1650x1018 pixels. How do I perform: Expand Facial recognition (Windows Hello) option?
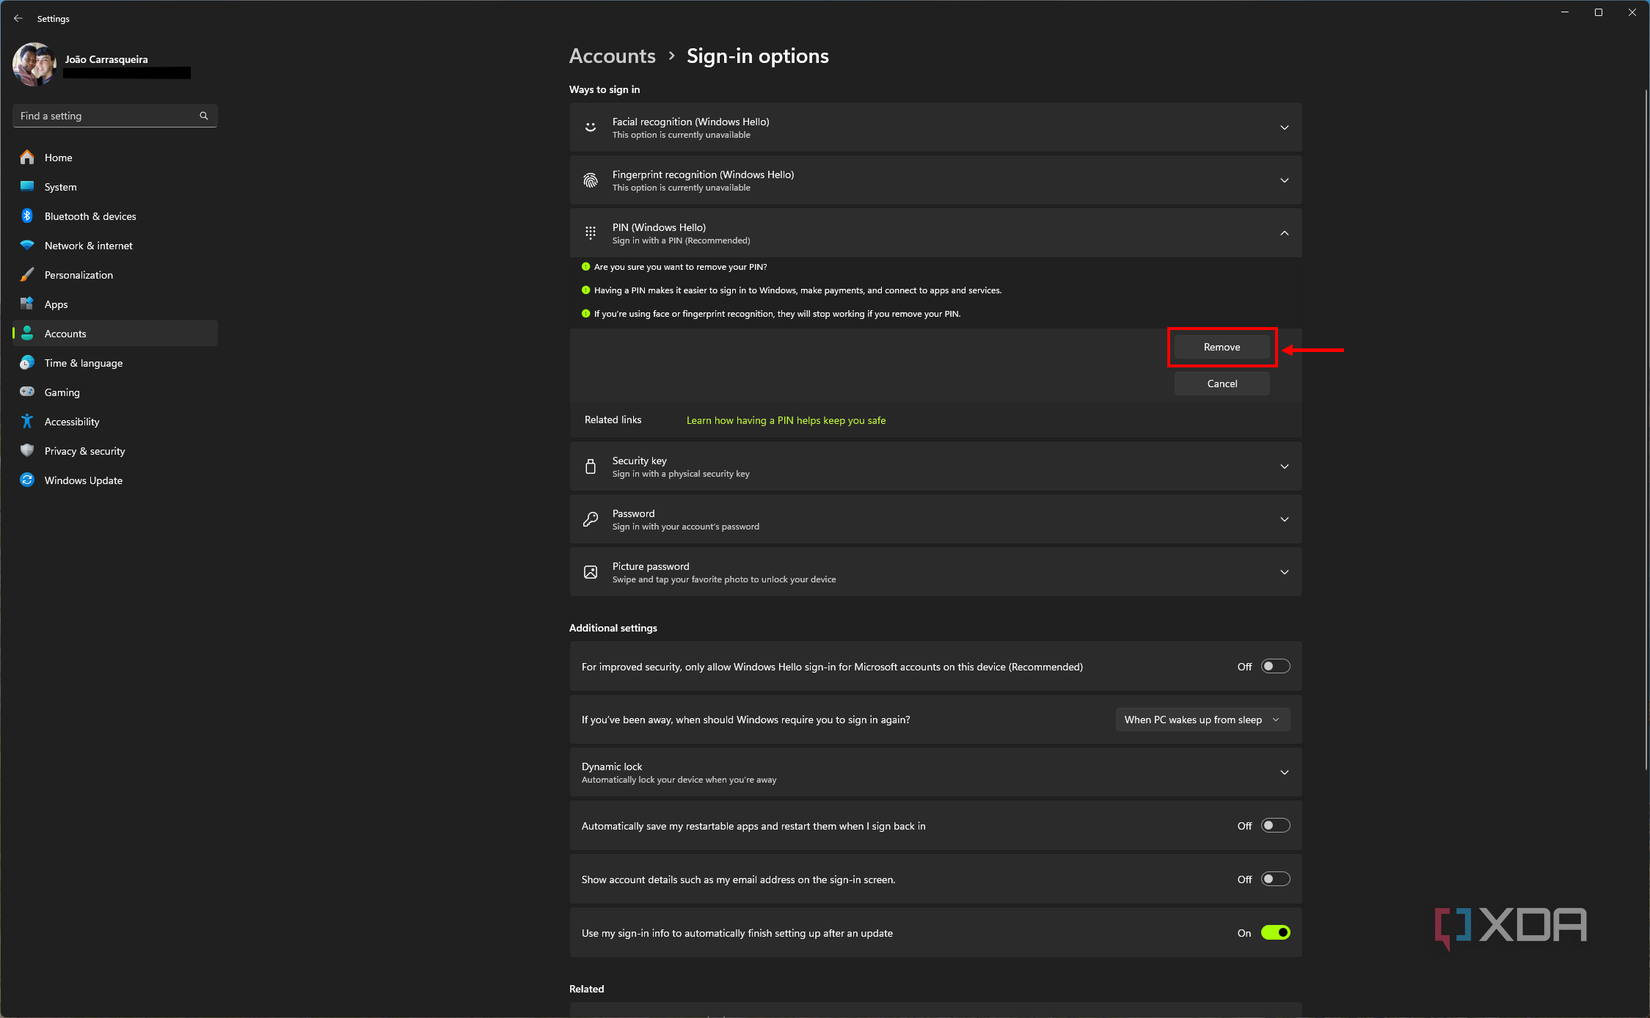point(936,128)
